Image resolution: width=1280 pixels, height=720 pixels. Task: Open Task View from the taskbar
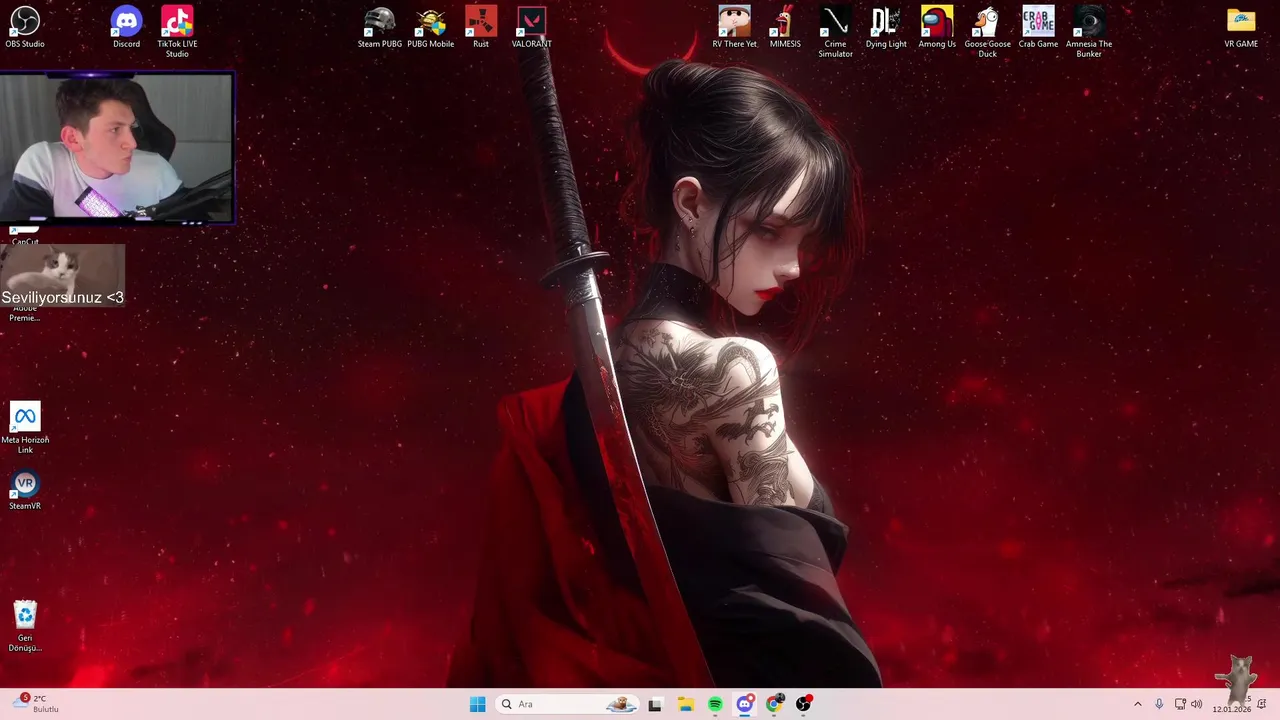coord(655,704)
